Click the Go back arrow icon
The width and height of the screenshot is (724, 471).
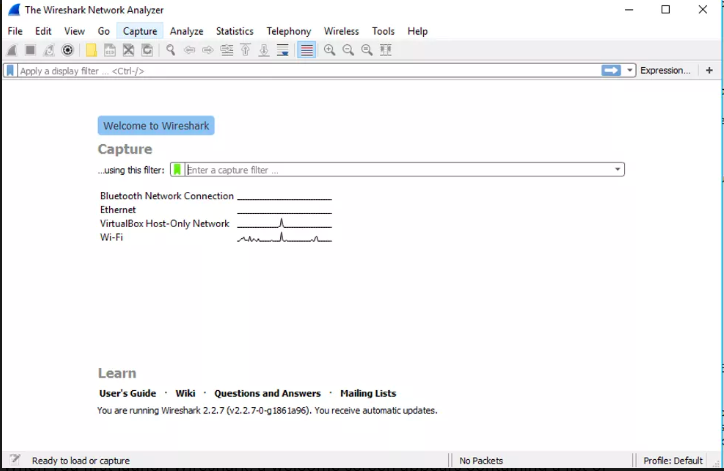[189, 50]
